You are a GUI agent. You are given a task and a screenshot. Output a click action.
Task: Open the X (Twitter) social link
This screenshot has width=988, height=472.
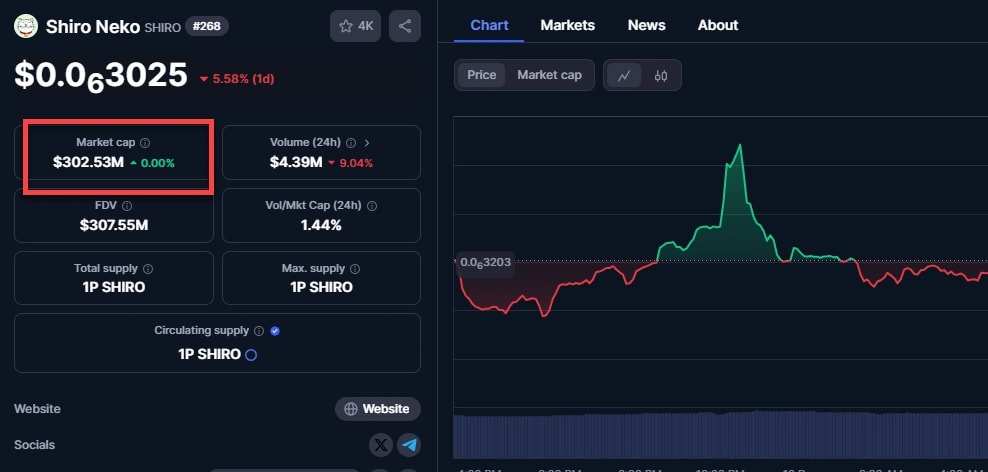coord(381,445)
